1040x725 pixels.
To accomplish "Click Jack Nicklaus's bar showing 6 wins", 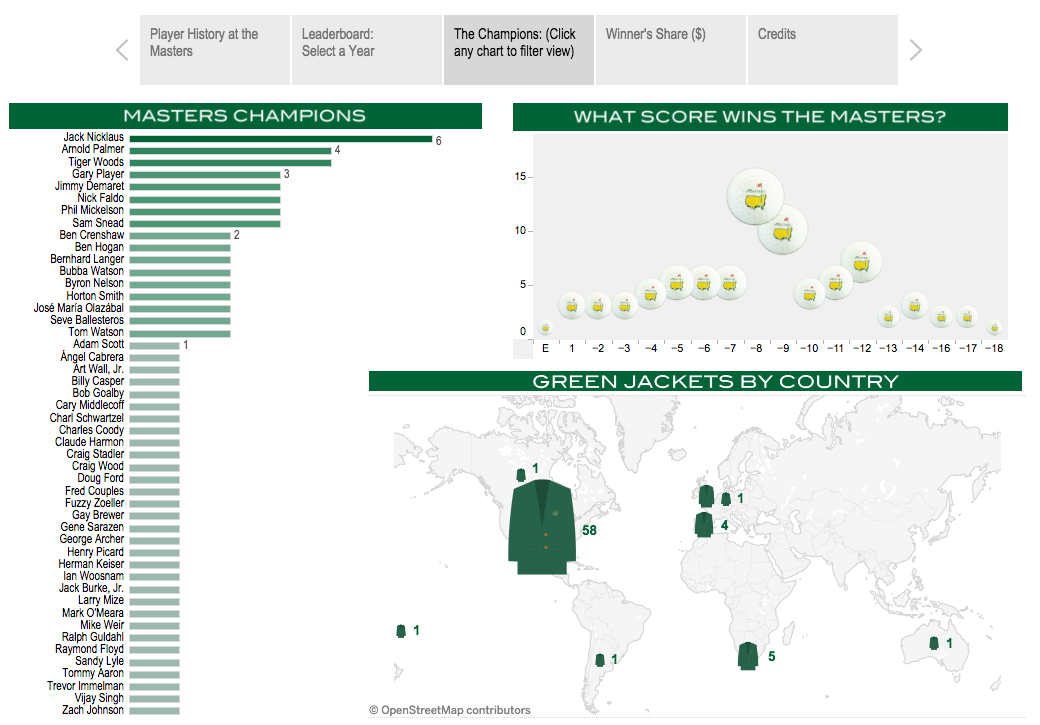I will pos(281,139).
